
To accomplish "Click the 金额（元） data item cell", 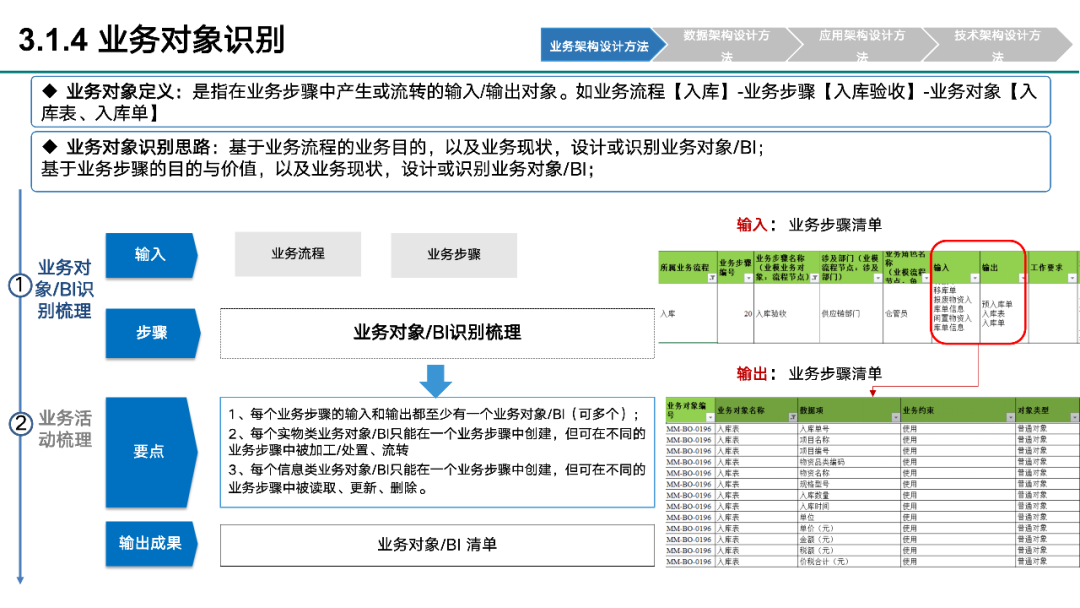I will 849,539.
